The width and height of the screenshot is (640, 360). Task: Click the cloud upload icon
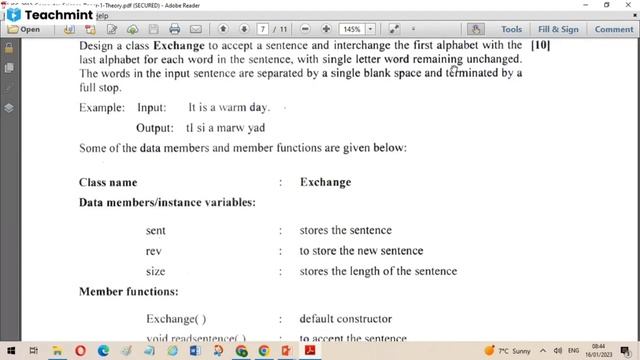[x=132, y=29]
